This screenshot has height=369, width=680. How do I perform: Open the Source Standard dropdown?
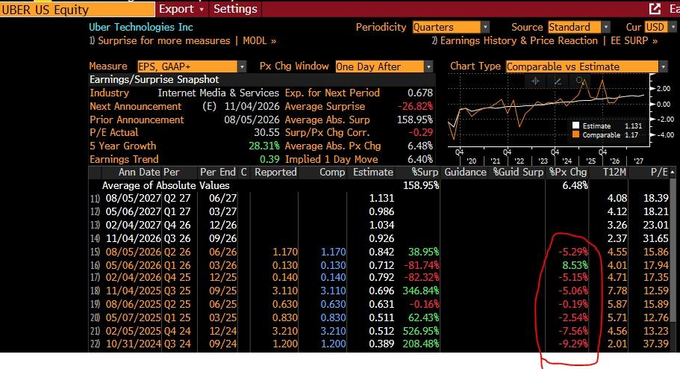[579, 27]
